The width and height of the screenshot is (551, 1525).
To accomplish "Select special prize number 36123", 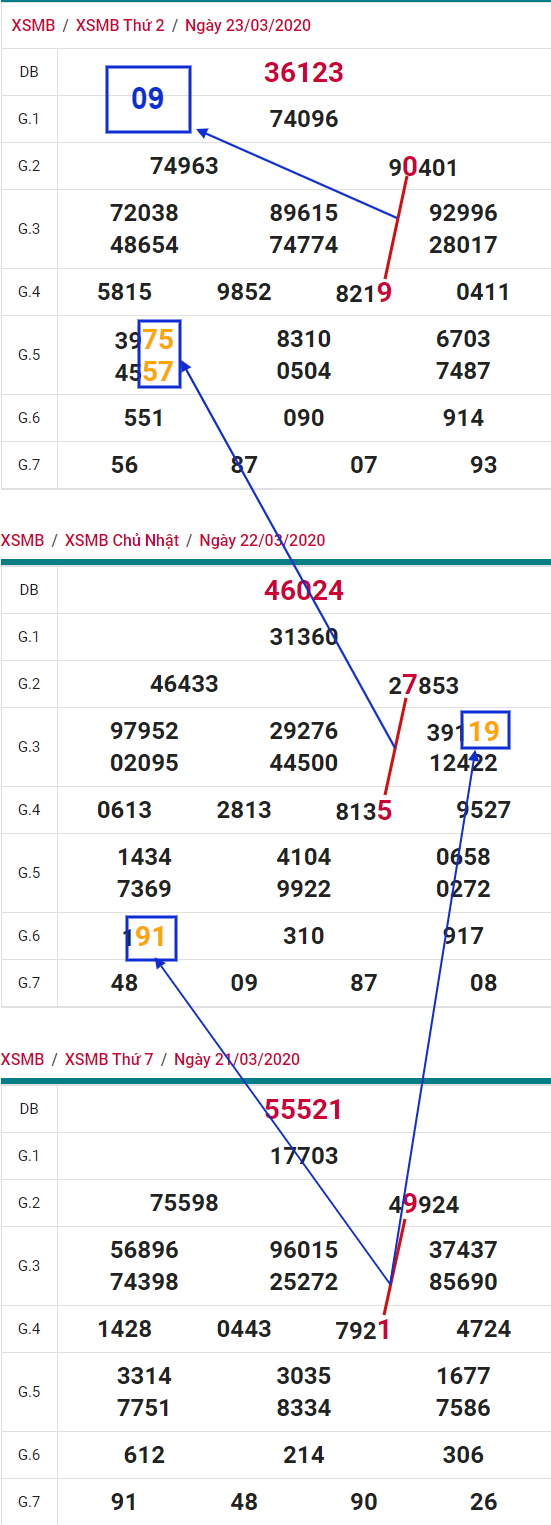I will click(304, 72).
